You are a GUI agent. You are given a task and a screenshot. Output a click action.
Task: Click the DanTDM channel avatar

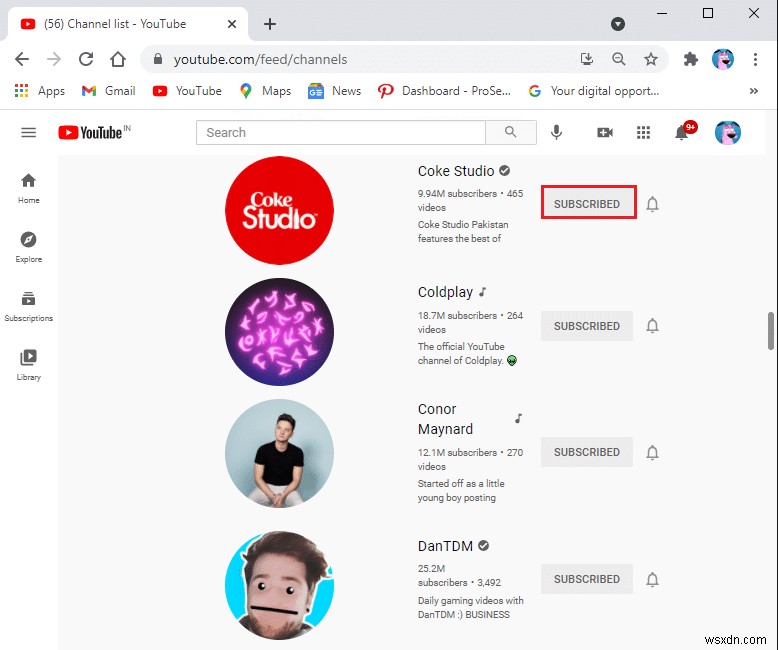point(279,585)
